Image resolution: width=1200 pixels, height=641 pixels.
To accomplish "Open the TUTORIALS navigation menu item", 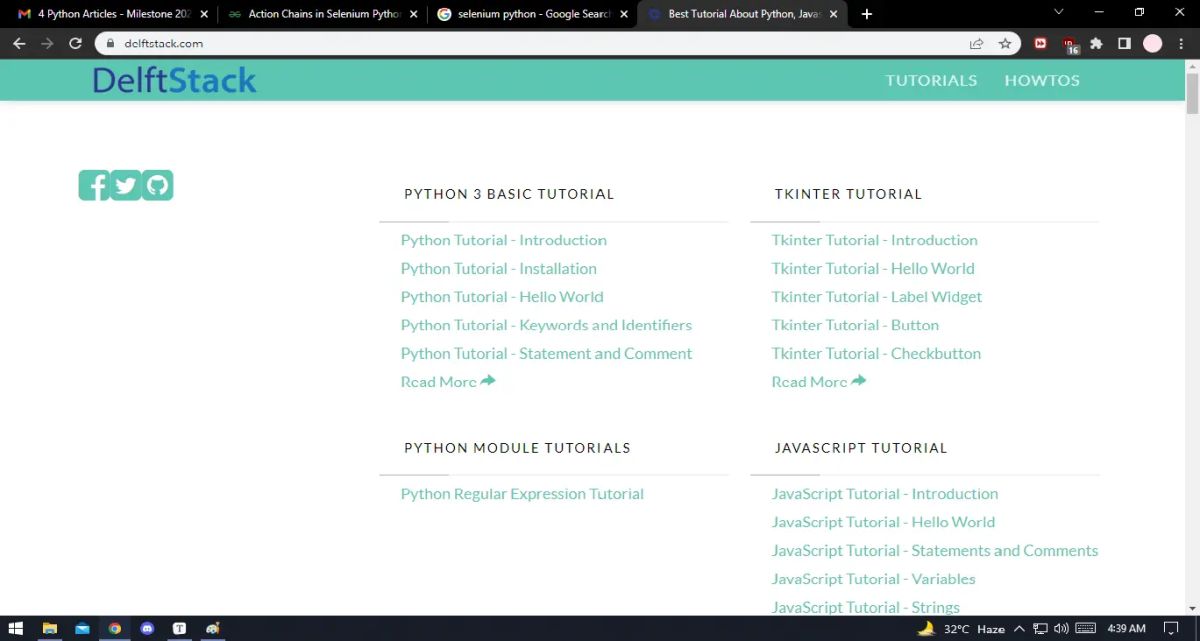I will coord(931,80).
